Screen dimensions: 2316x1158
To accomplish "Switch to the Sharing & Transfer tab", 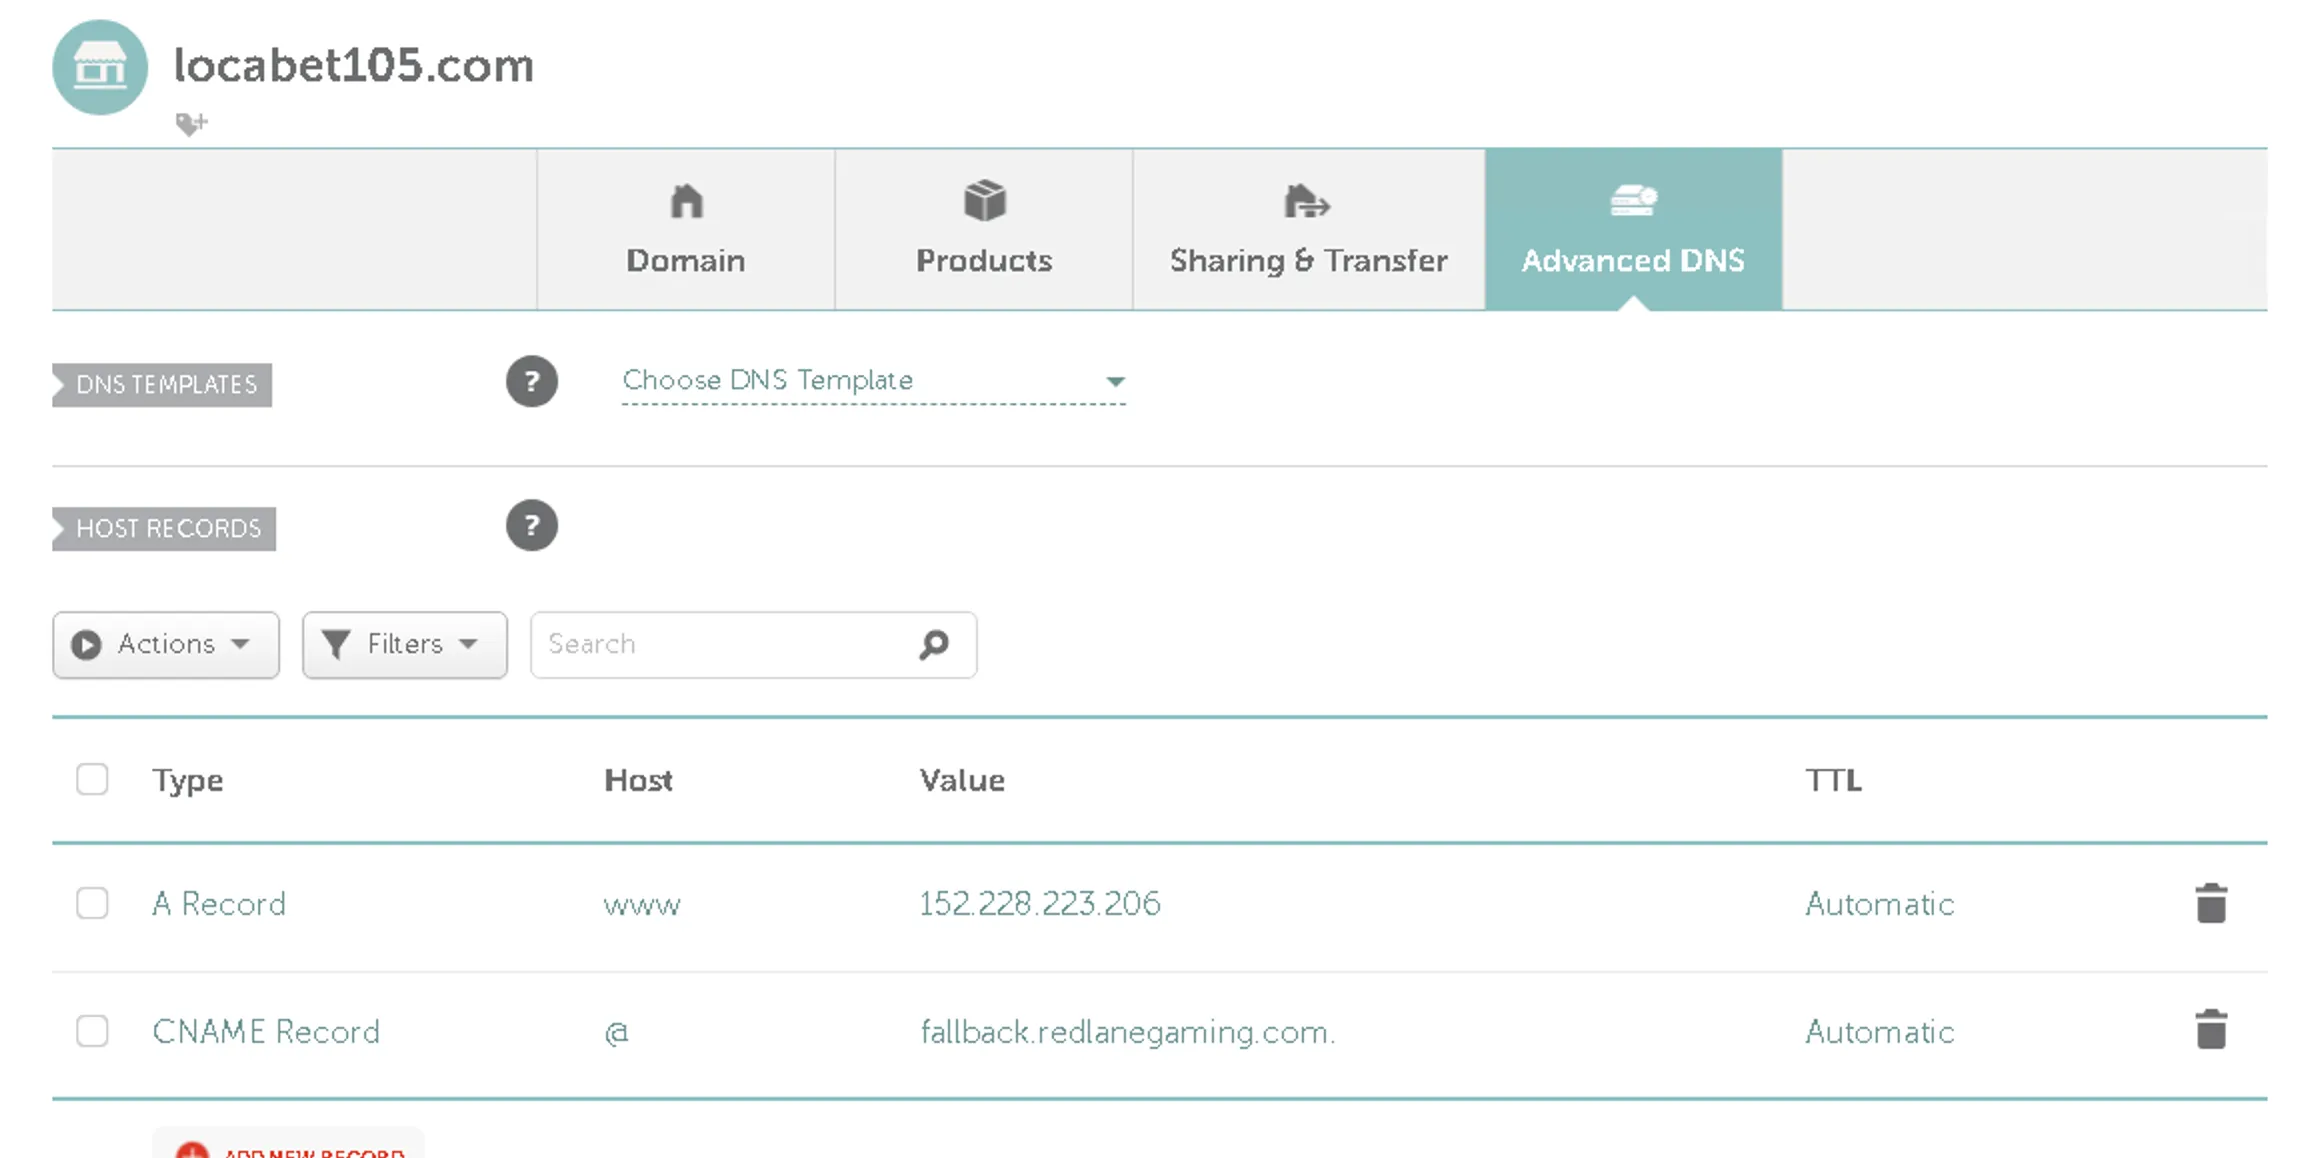I will point(1308,230).
